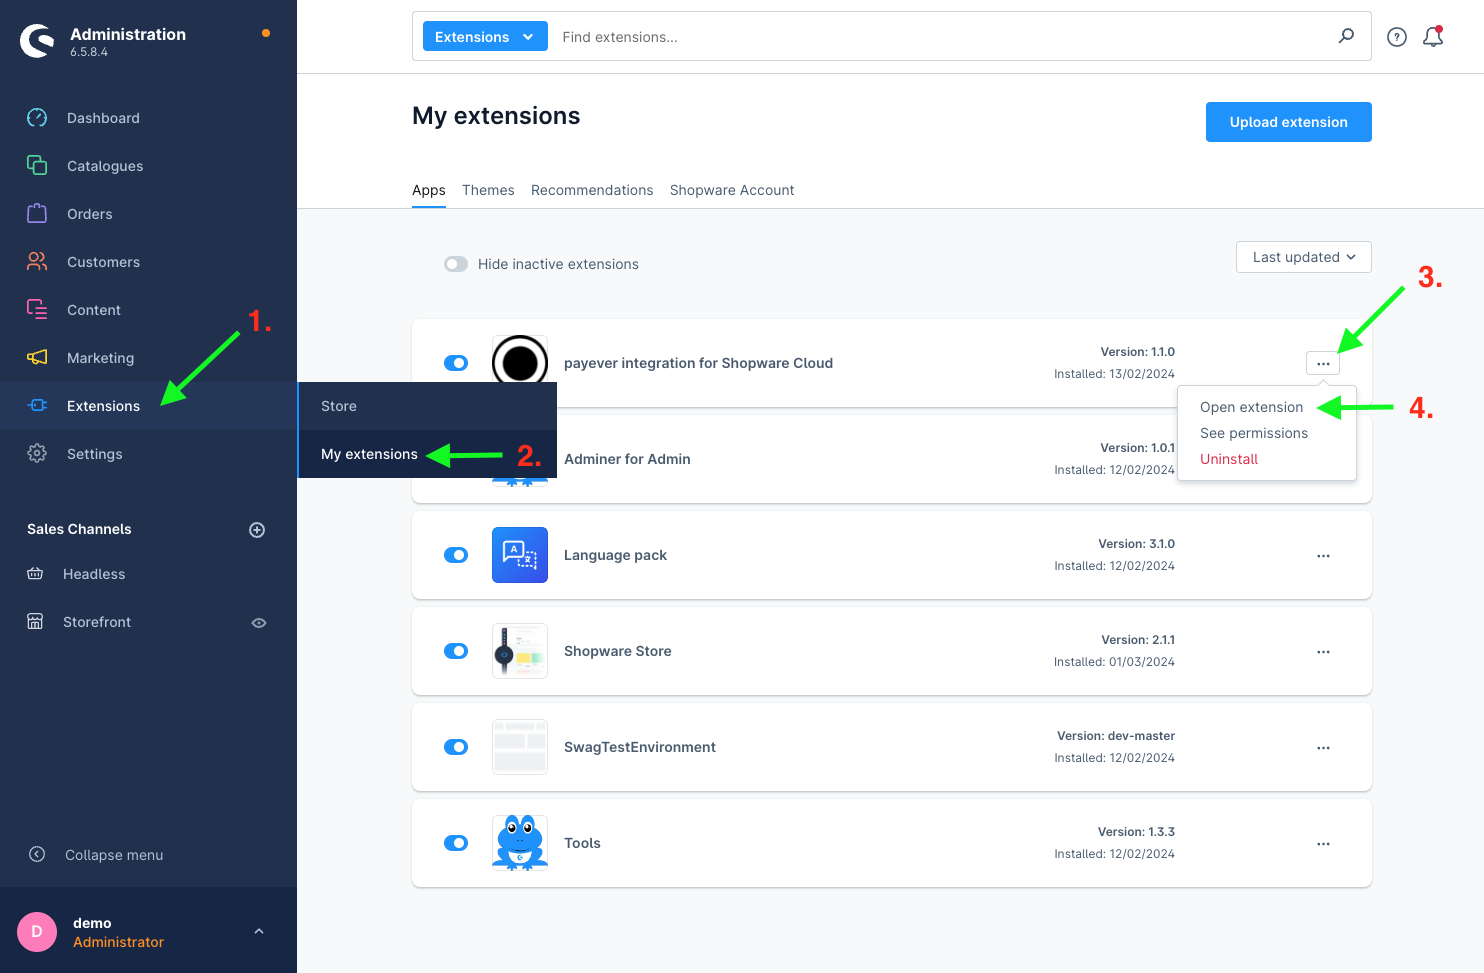Click the demo user avatar
Image resolution: width=1484 pixels, height=973 pixels.
point(37,932)
